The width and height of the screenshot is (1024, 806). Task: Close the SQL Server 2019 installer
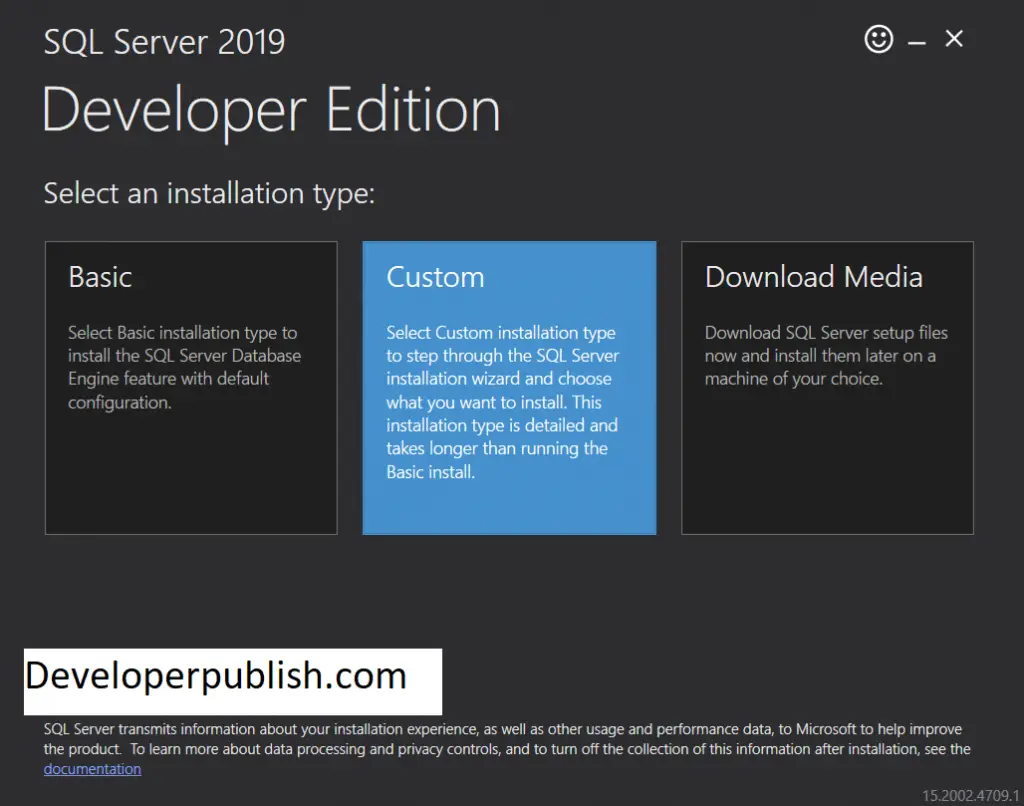click(954, 39)
